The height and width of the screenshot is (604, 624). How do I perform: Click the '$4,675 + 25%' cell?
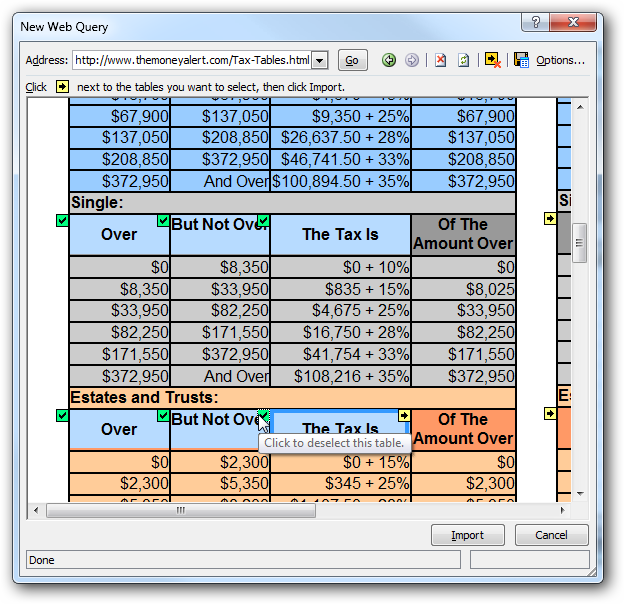click(x=340, y=310)
